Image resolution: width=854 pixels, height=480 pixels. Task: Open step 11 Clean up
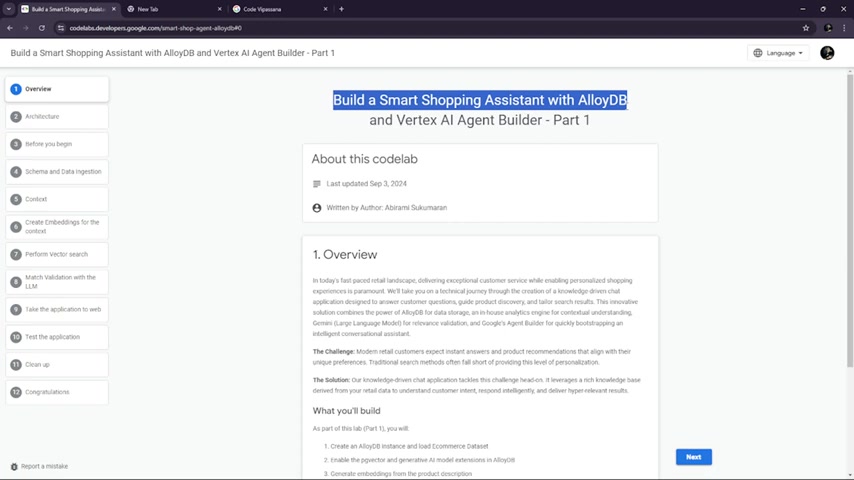pyautogui.click(x=57, y=364)
